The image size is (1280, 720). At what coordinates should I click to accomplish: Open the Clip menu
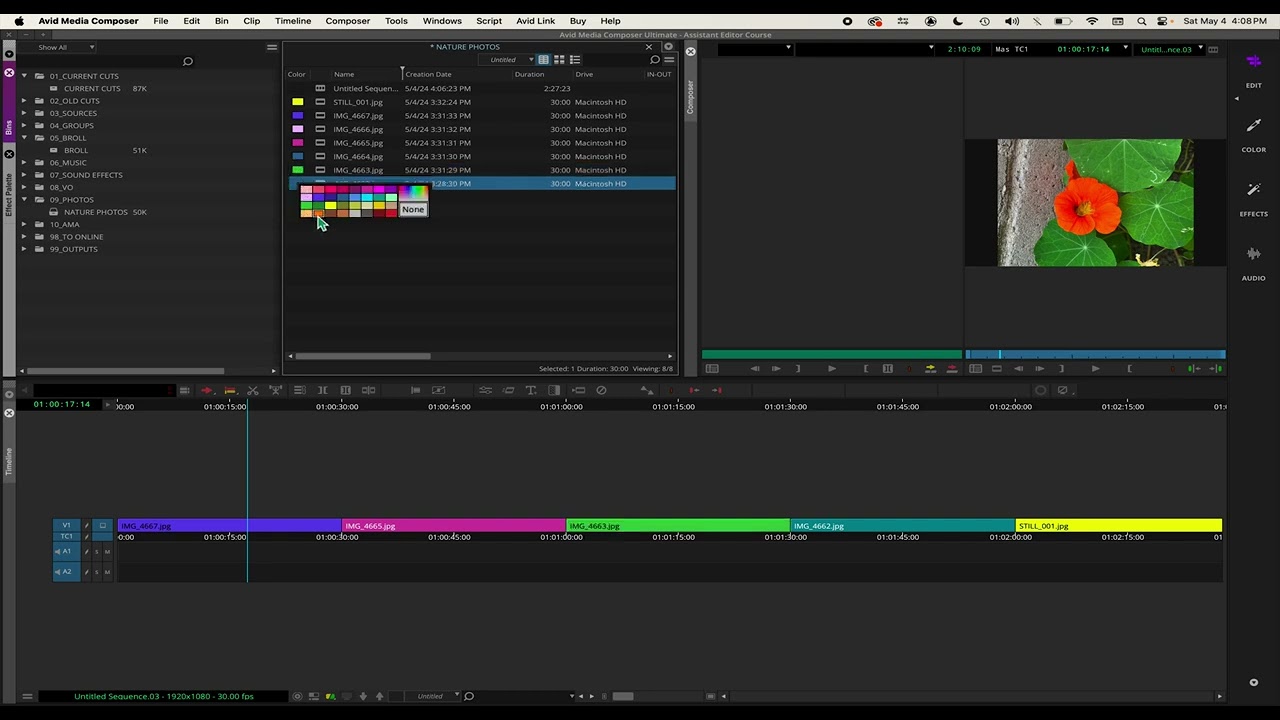[x=252, y=21]
